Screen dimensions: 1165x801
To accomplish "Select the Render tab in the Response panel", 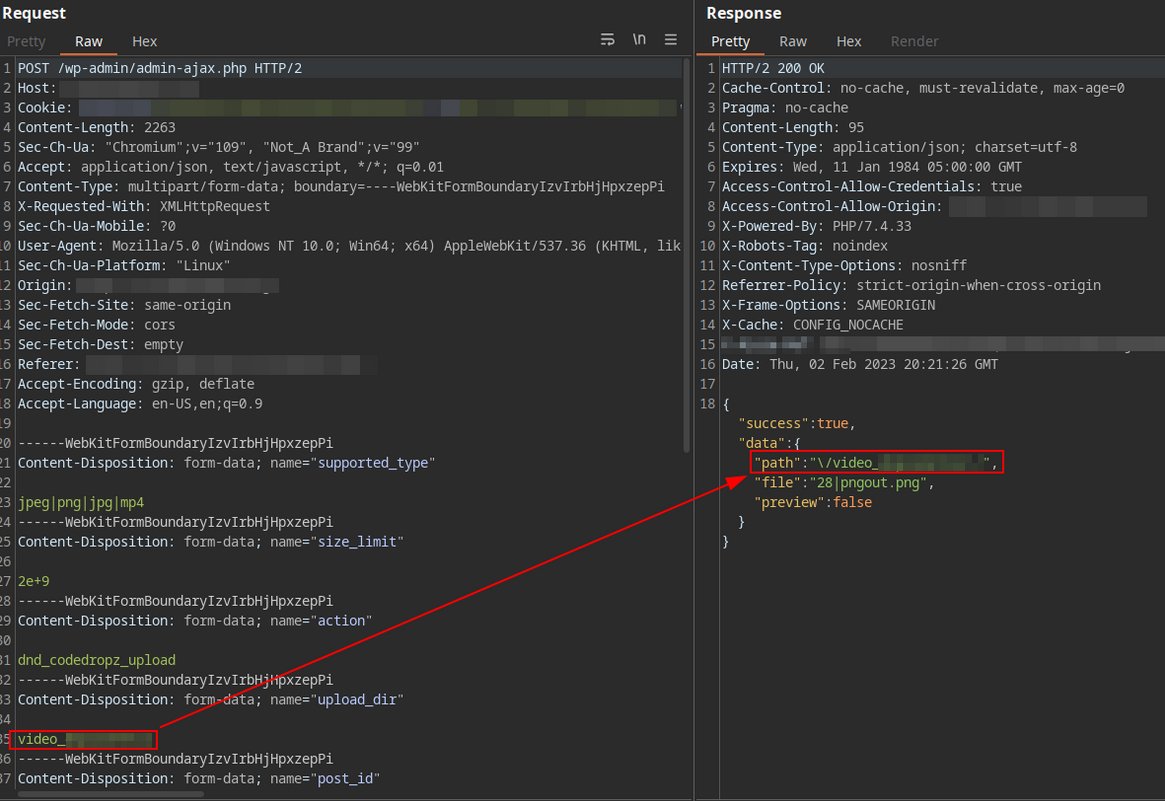I will (x=913, y=41).
